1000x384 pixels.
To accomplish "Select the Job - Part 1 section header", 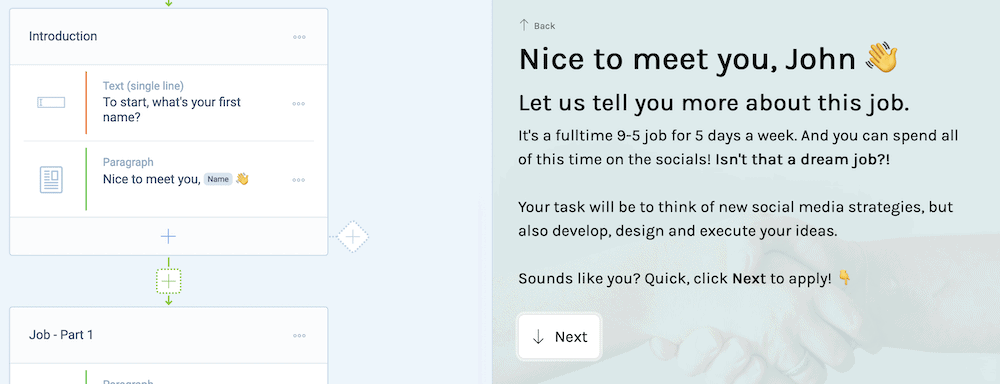I will [x=168, y=335].
